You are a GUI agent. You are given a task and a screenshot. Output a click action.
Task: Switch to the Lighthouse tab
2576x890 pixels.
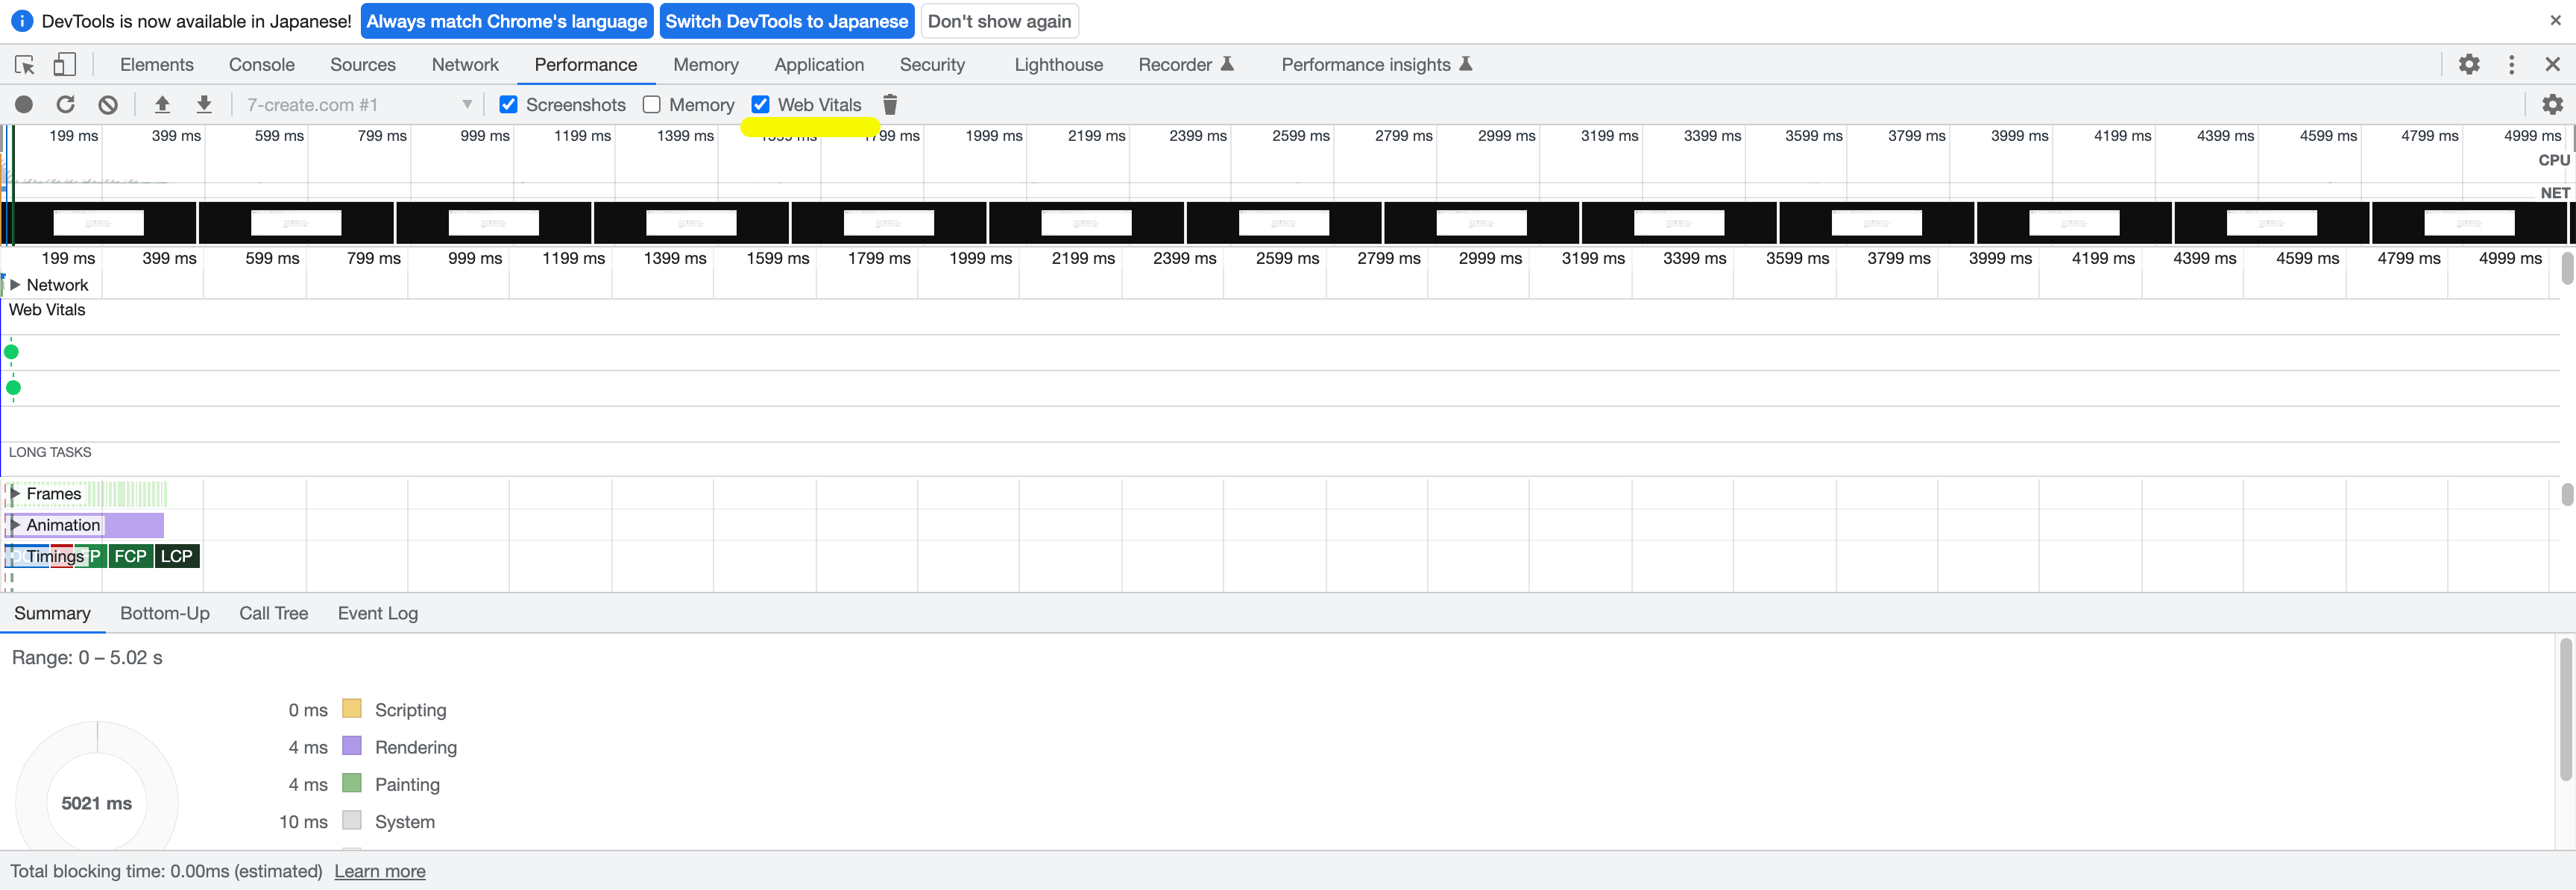[x=1058, y=65]
